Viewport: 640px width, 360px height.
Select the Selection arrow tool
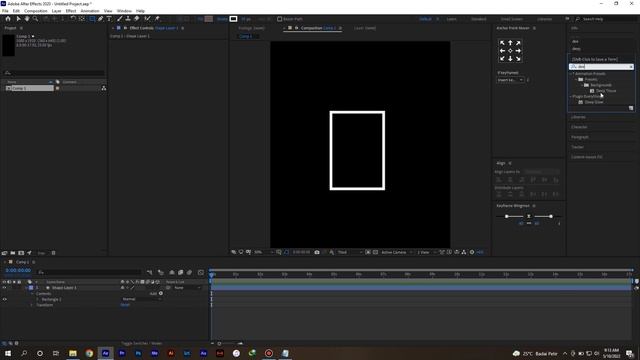(18, 19)
